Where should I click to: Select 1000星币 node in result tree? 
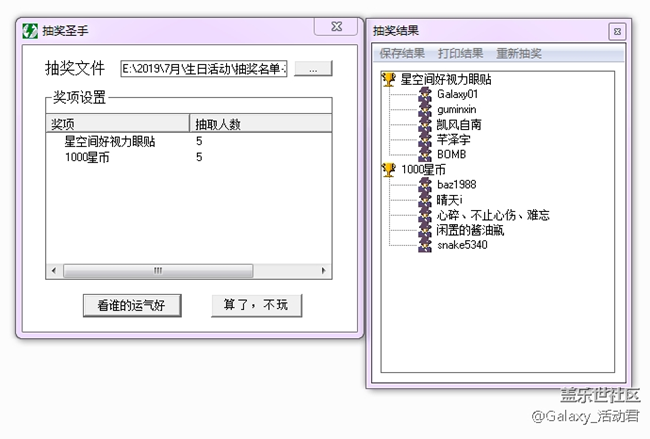tap(423, 169)
